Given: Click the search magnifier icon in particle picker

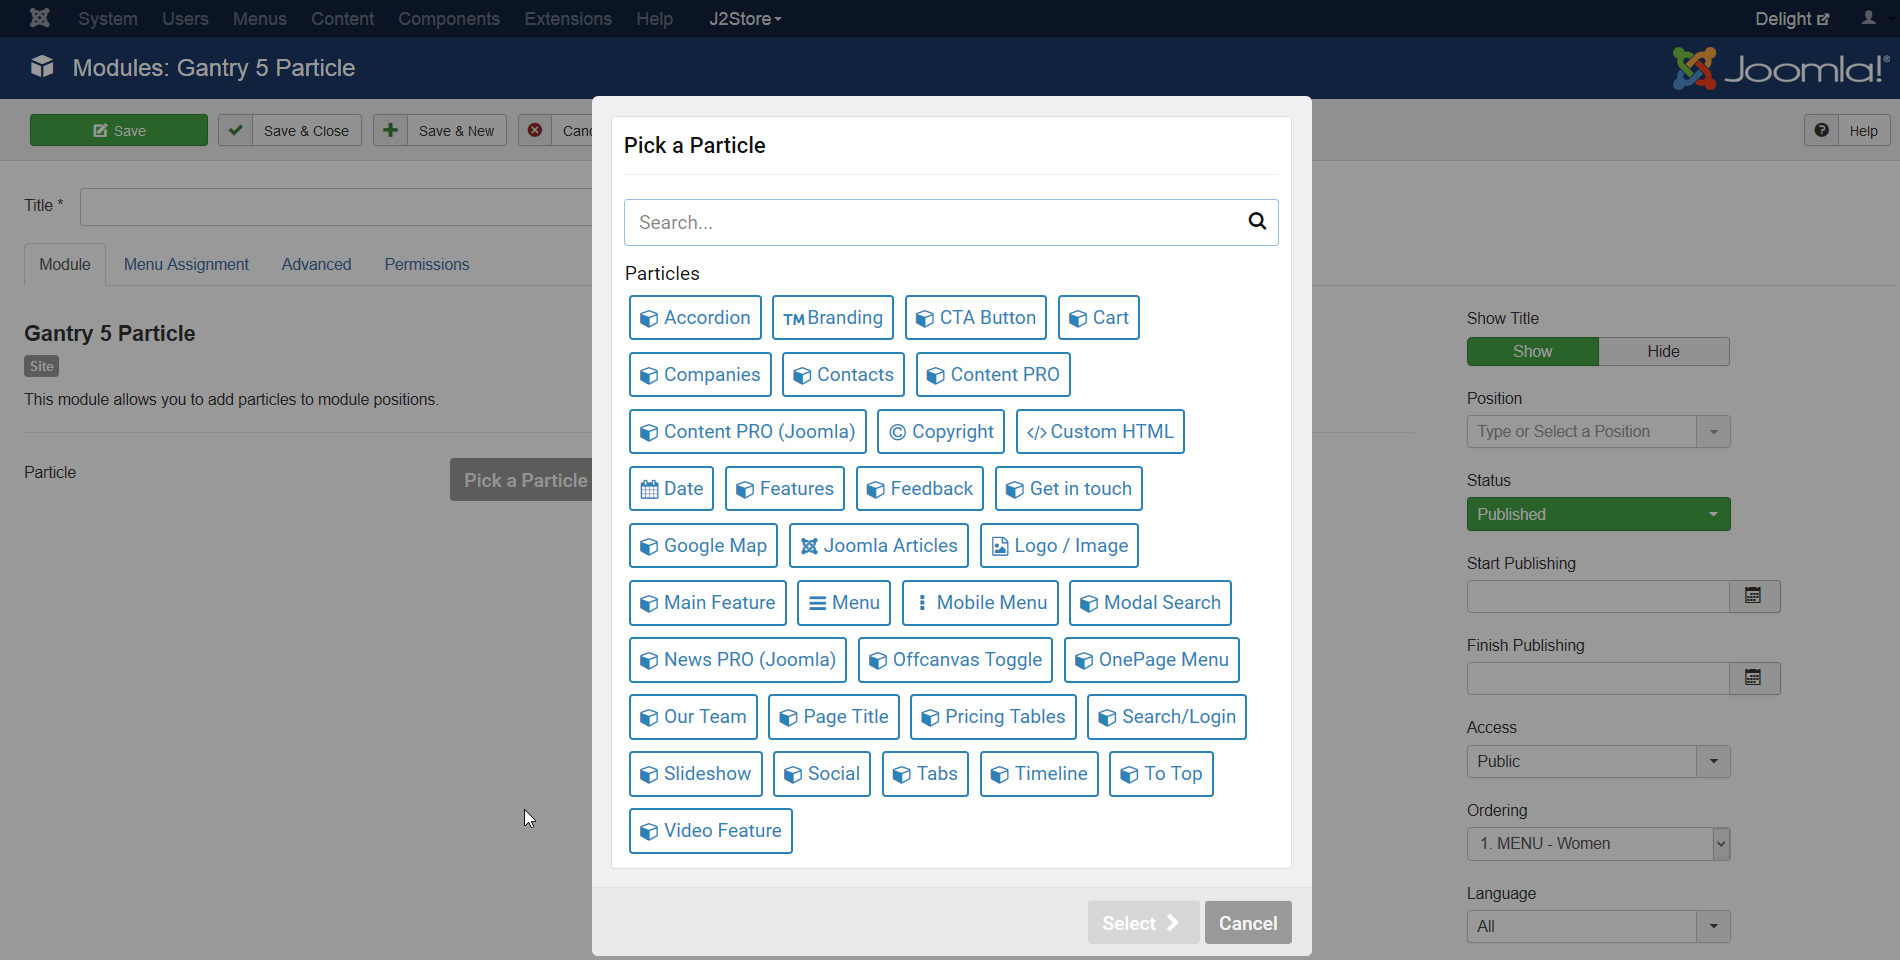Looking at the screenshot, I should 1257,222.
